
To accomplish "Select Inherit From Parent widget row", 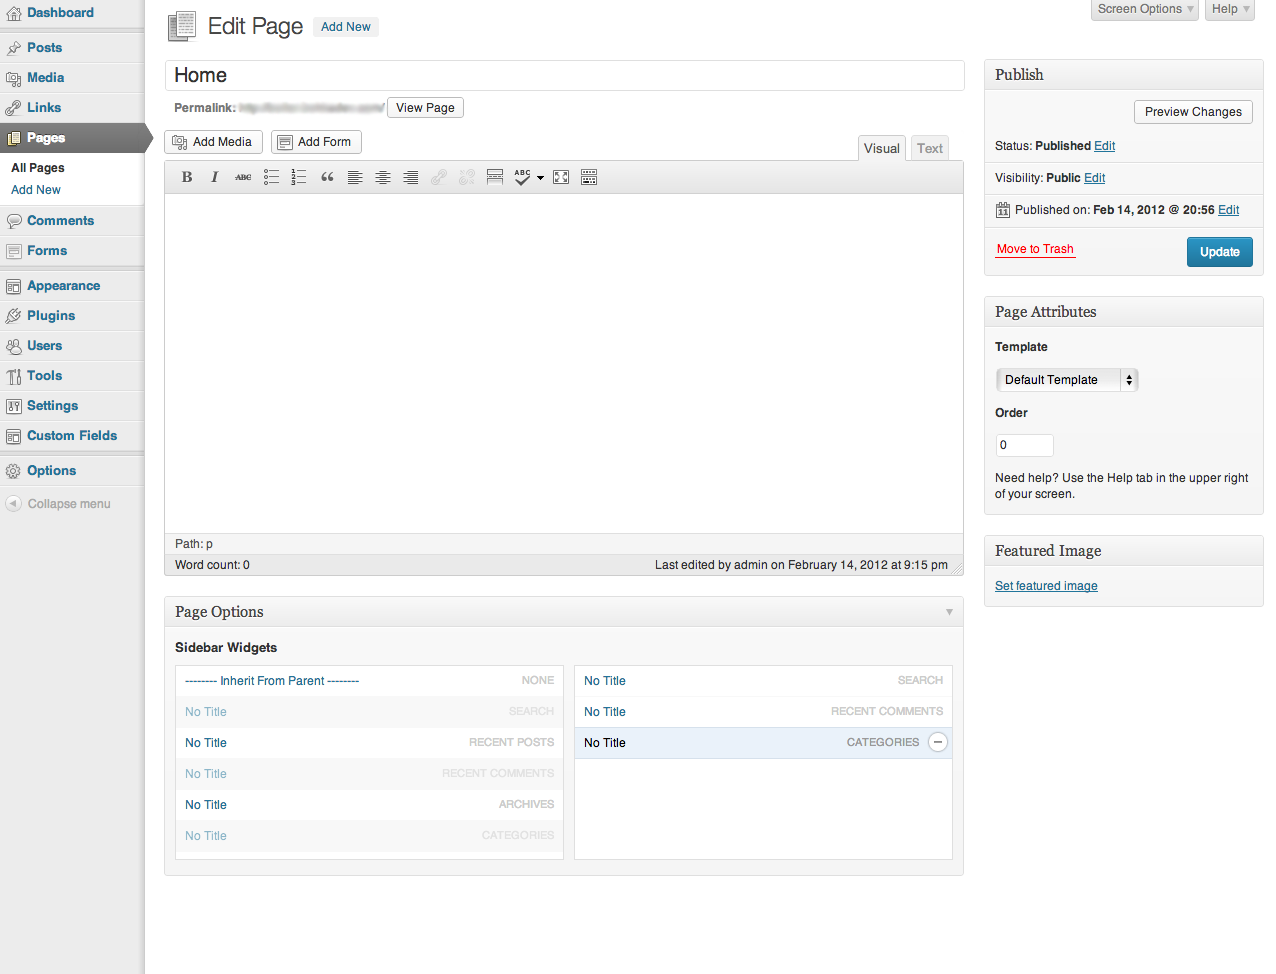I will pyautogui.click(x=369, y=681).
